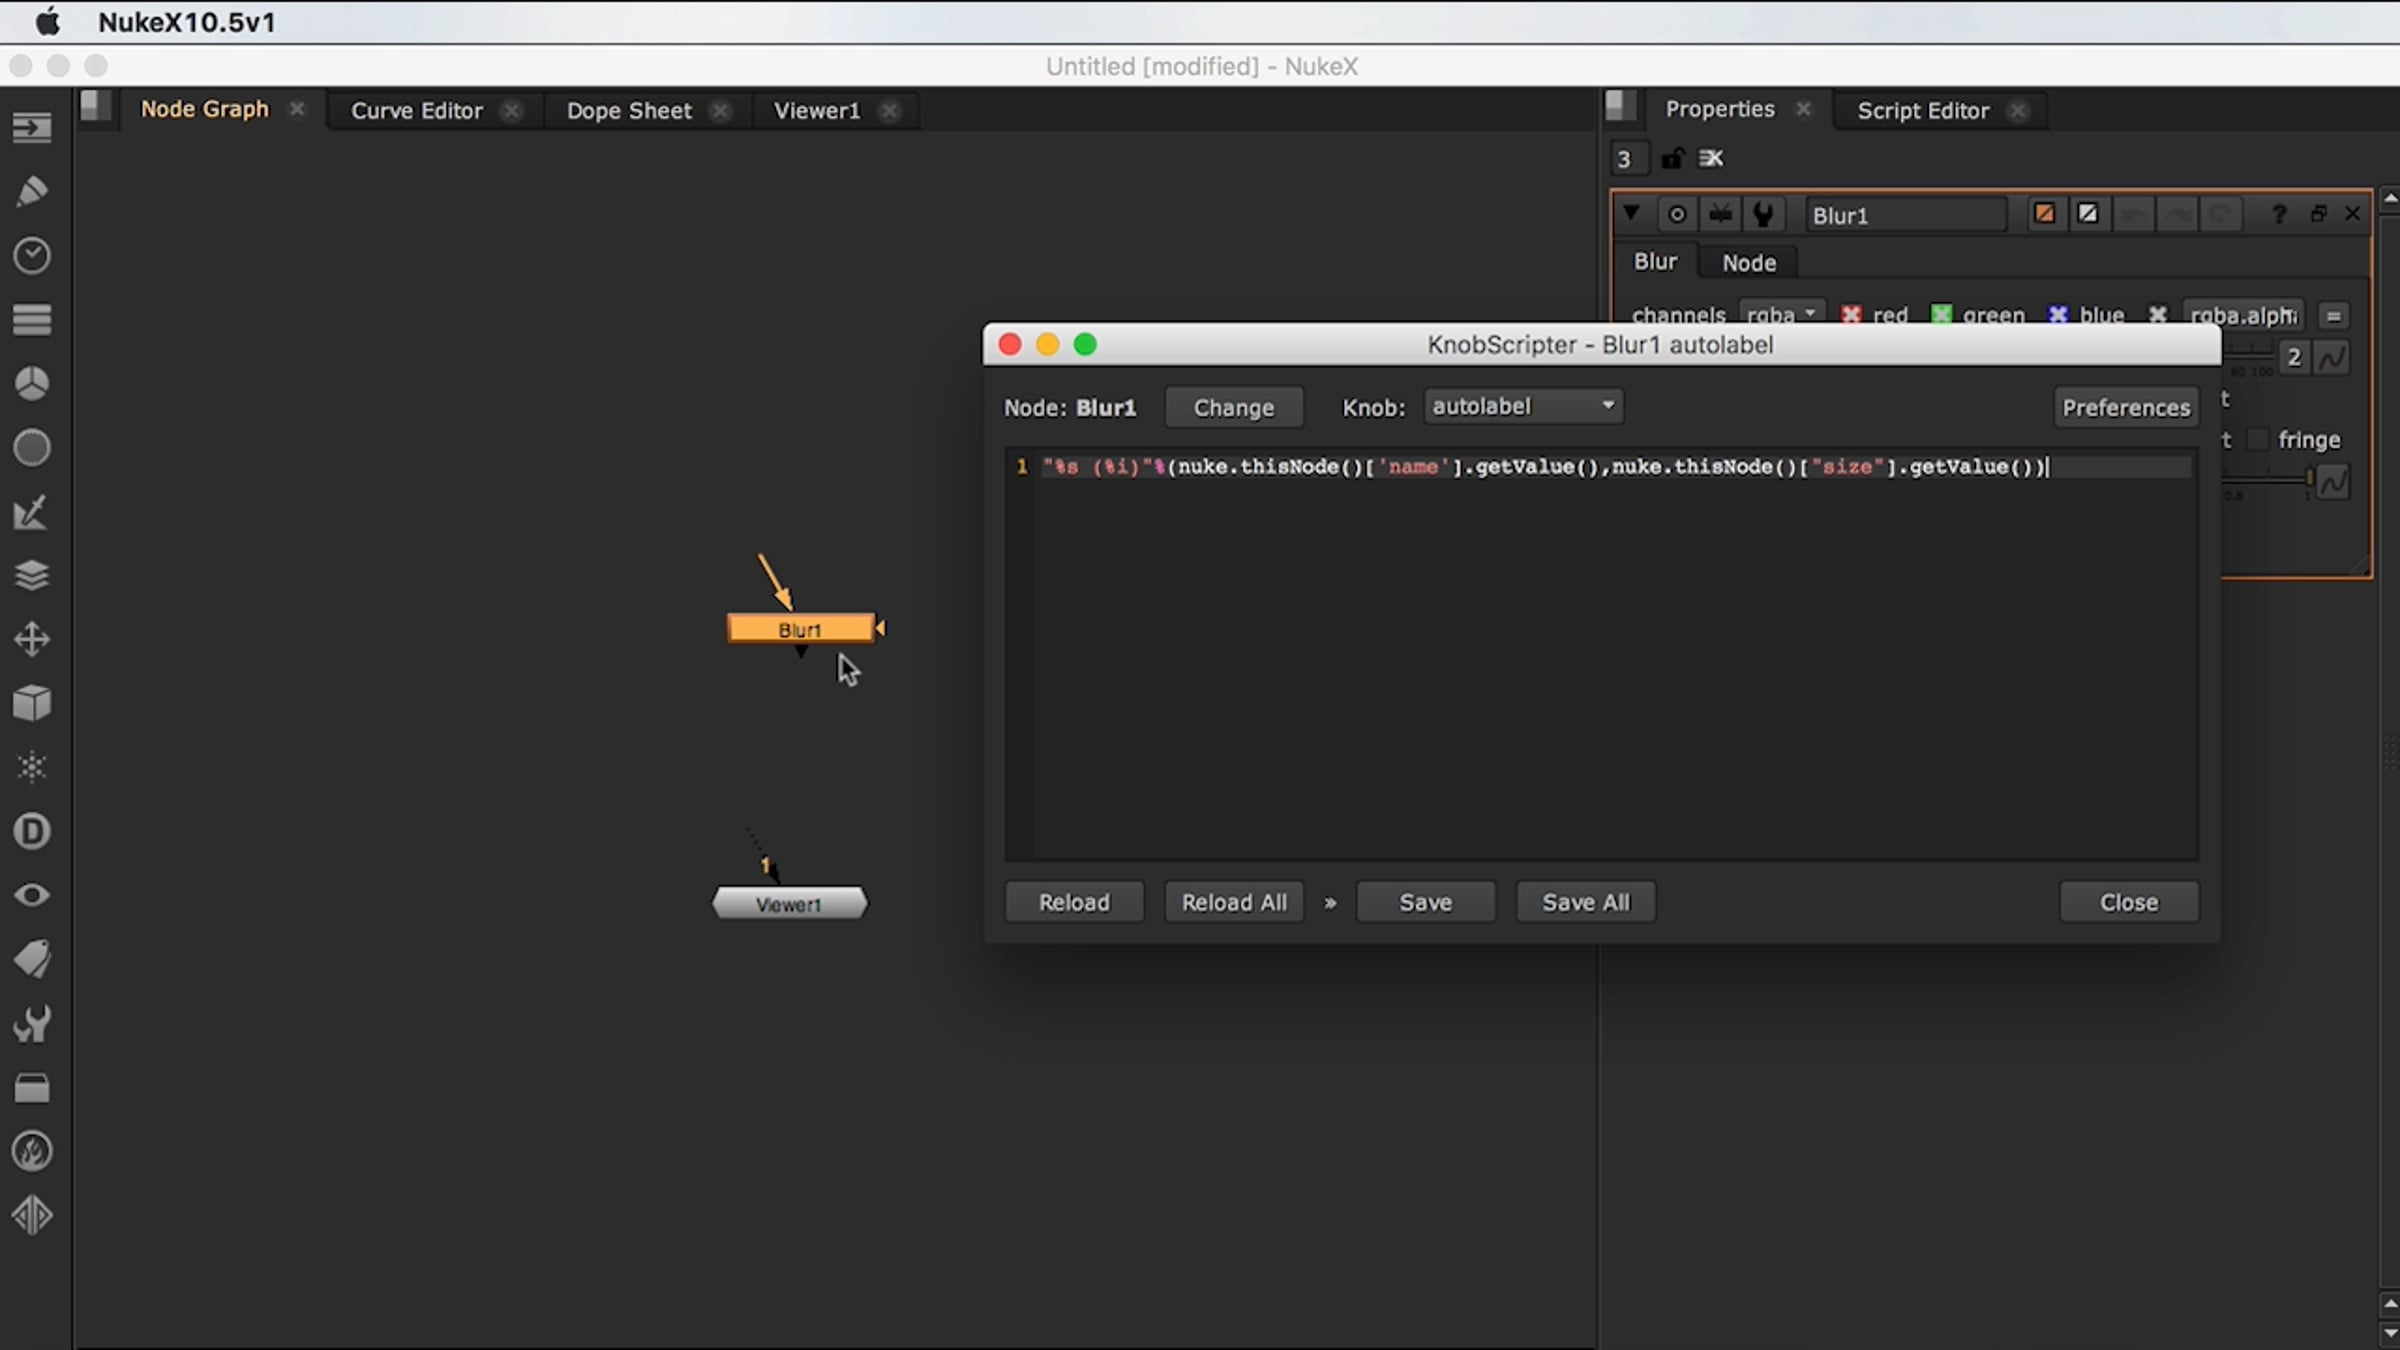Open the channels rgba dropdown
This screenshot has width=2400, height=1350.
coord(1782,315)
